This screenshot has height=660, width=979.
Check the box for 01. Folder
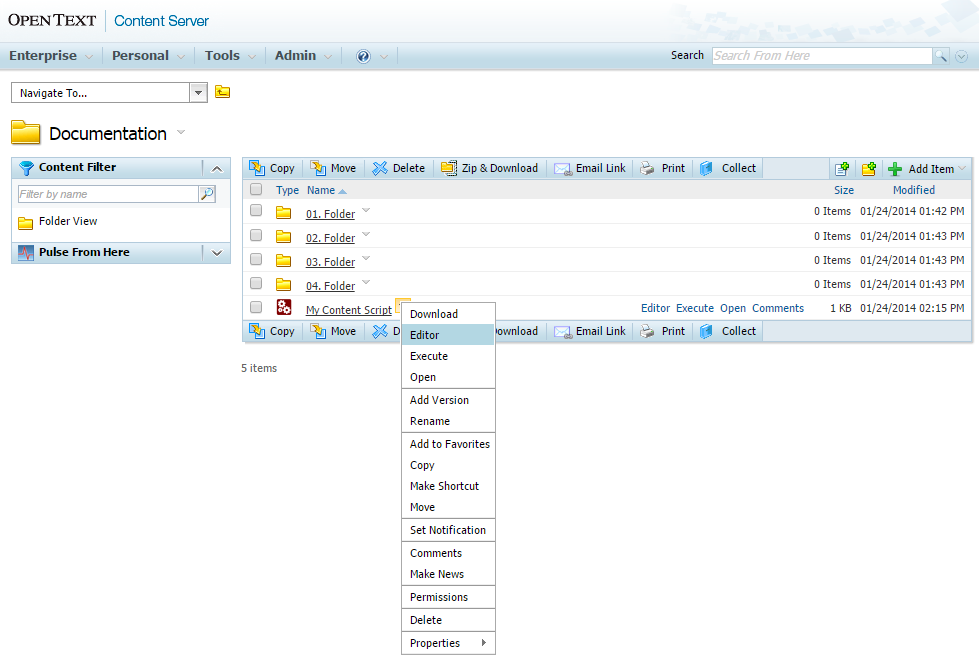pos(256,212)
